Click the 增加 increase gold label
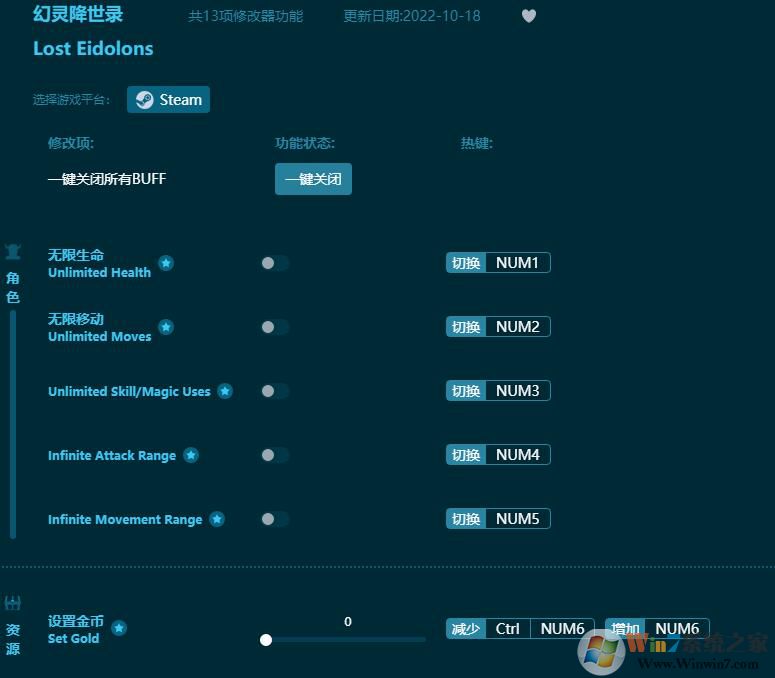The height and width of the screenshot is (678, 775). pyautogui.click(x=625, y=629)
